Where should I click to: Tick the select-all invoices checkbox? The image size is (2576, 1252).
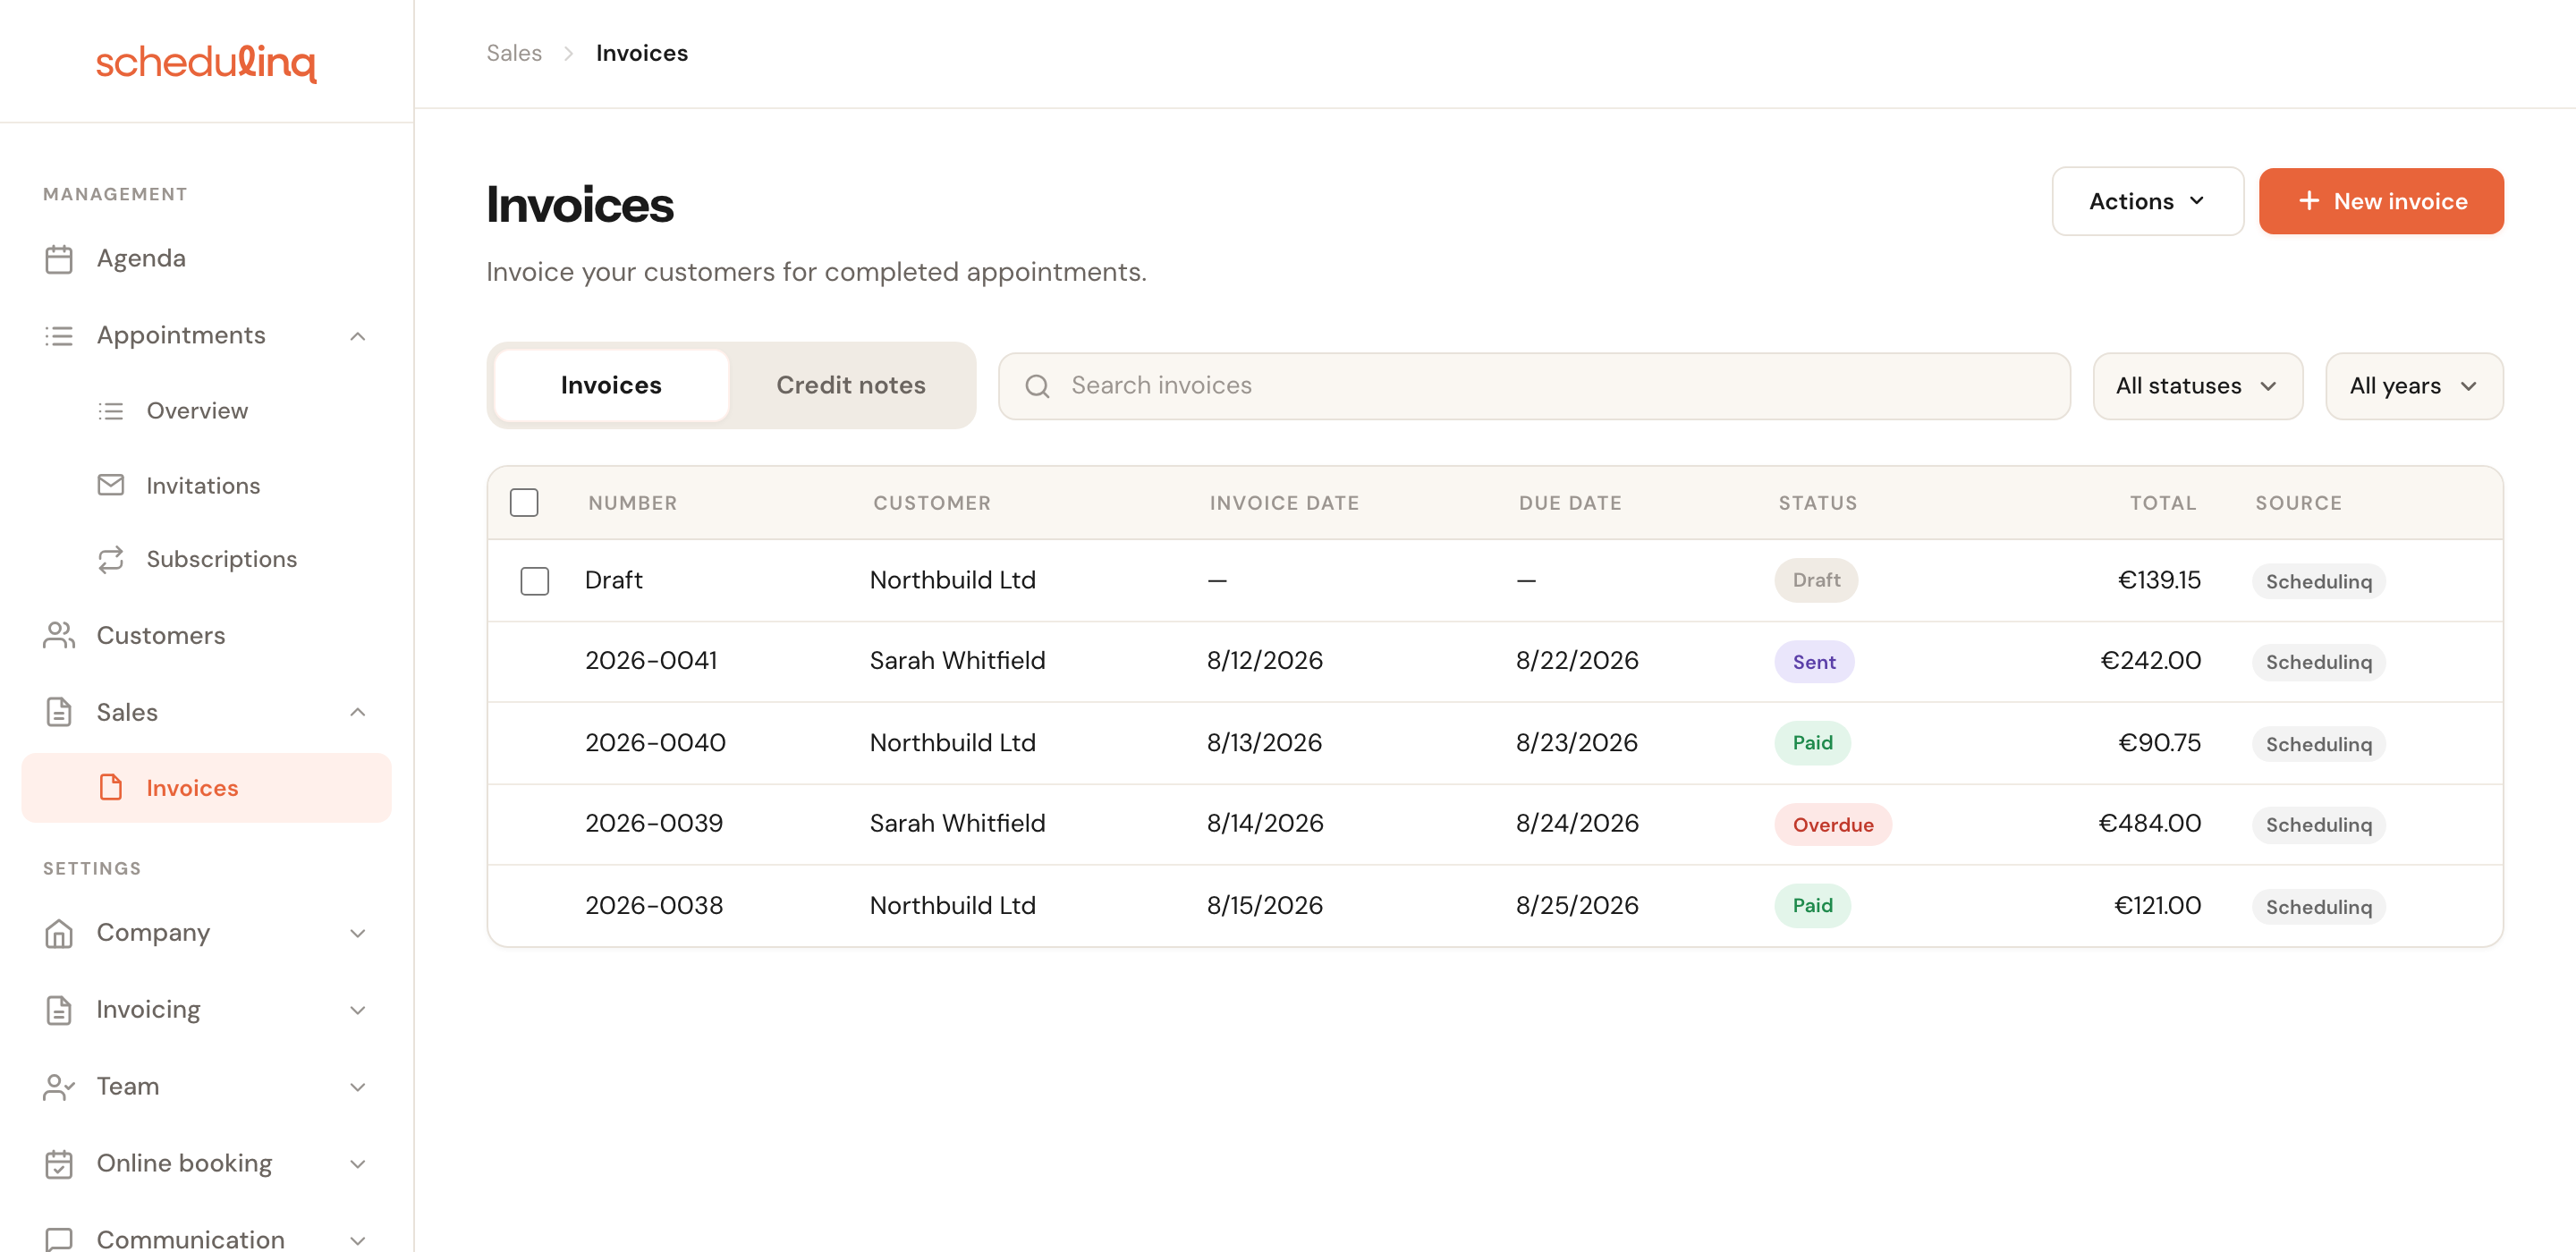524,503
